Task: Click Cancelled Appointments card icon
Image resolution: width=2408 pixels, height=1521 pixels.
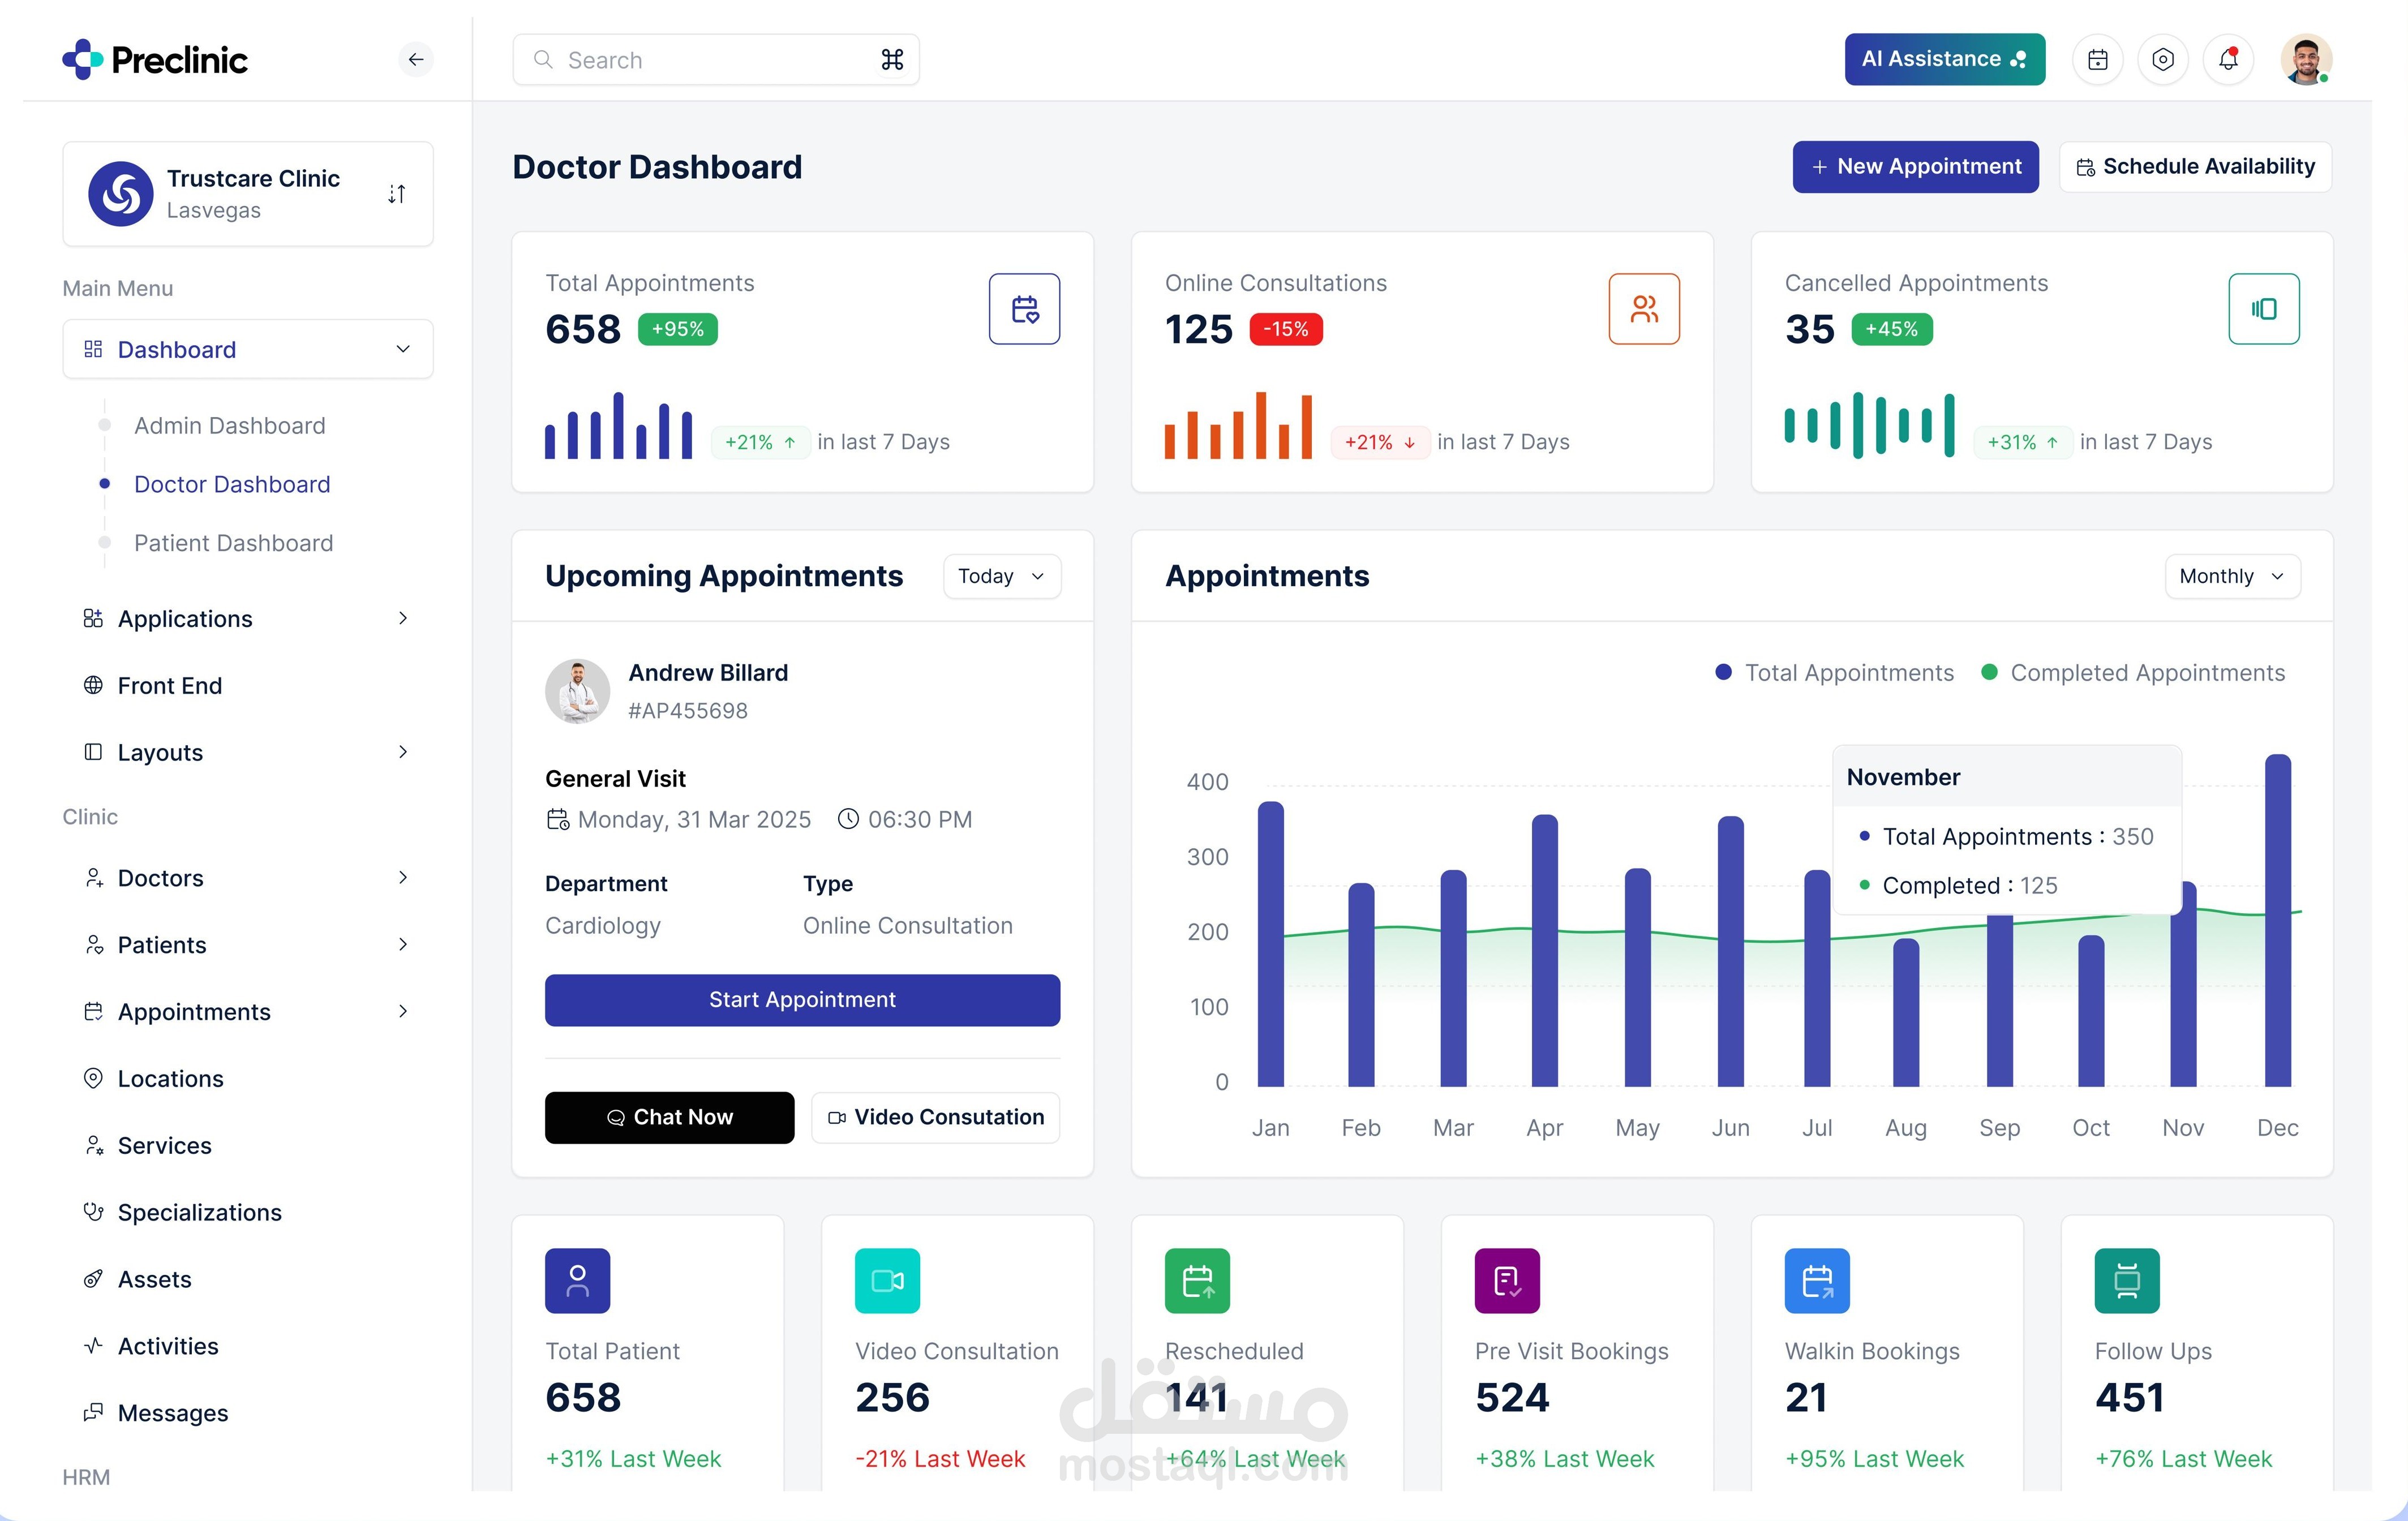Action: [2264, 309]
